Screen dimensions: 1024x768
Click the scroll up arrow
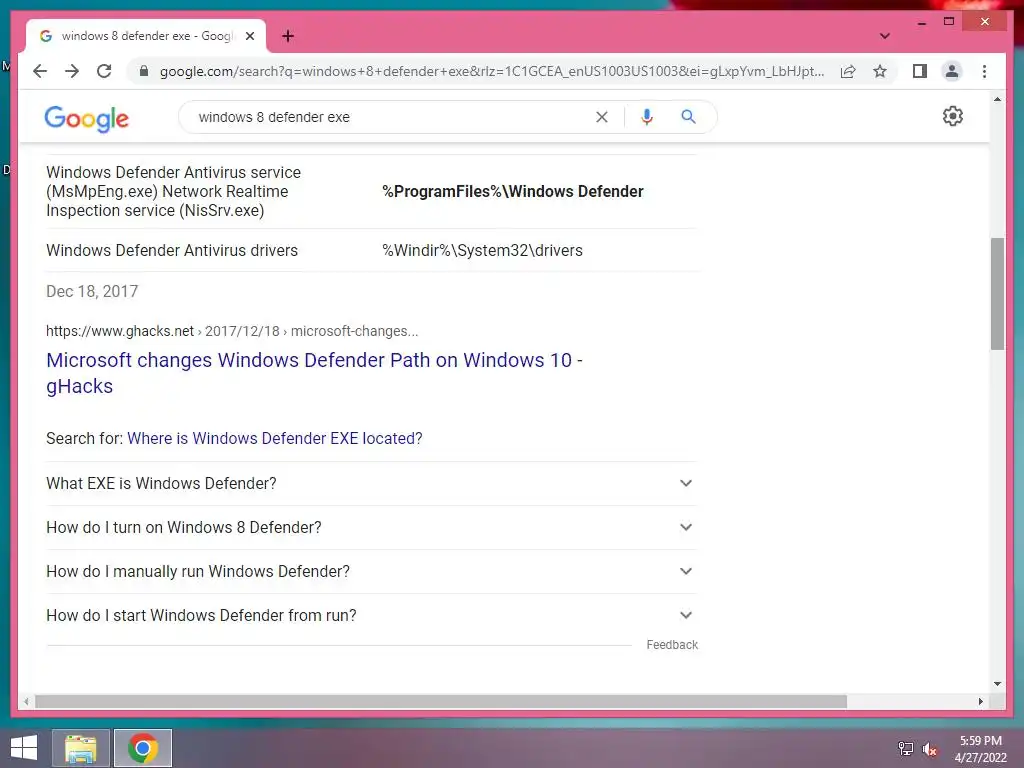click(x=997, y=99)
